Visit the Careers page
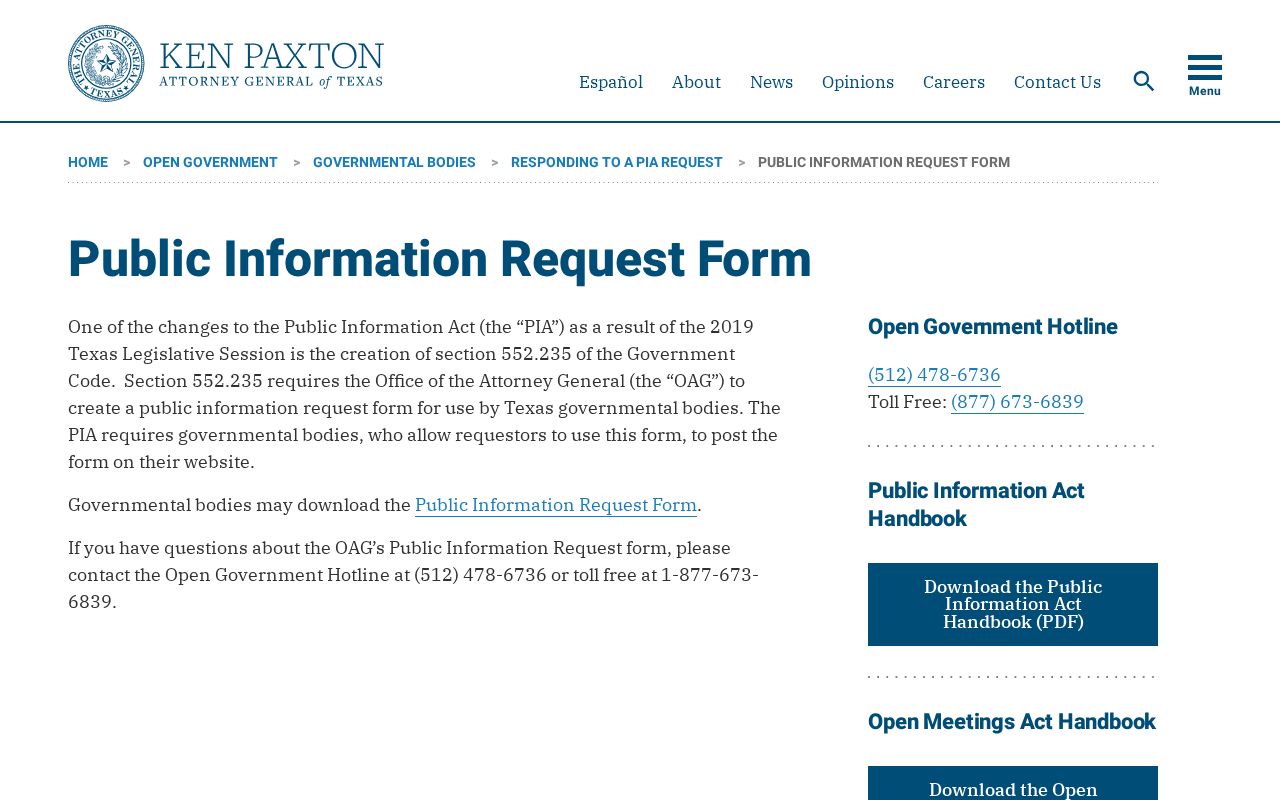 pyautogui.click(x=954, y=82)
